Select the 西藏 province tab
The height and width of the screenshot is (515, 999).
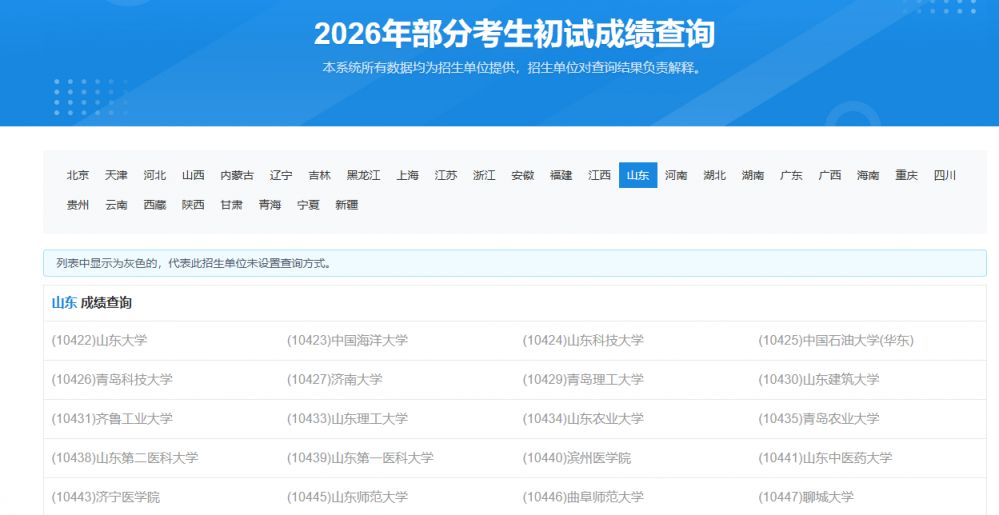point(154,205)
